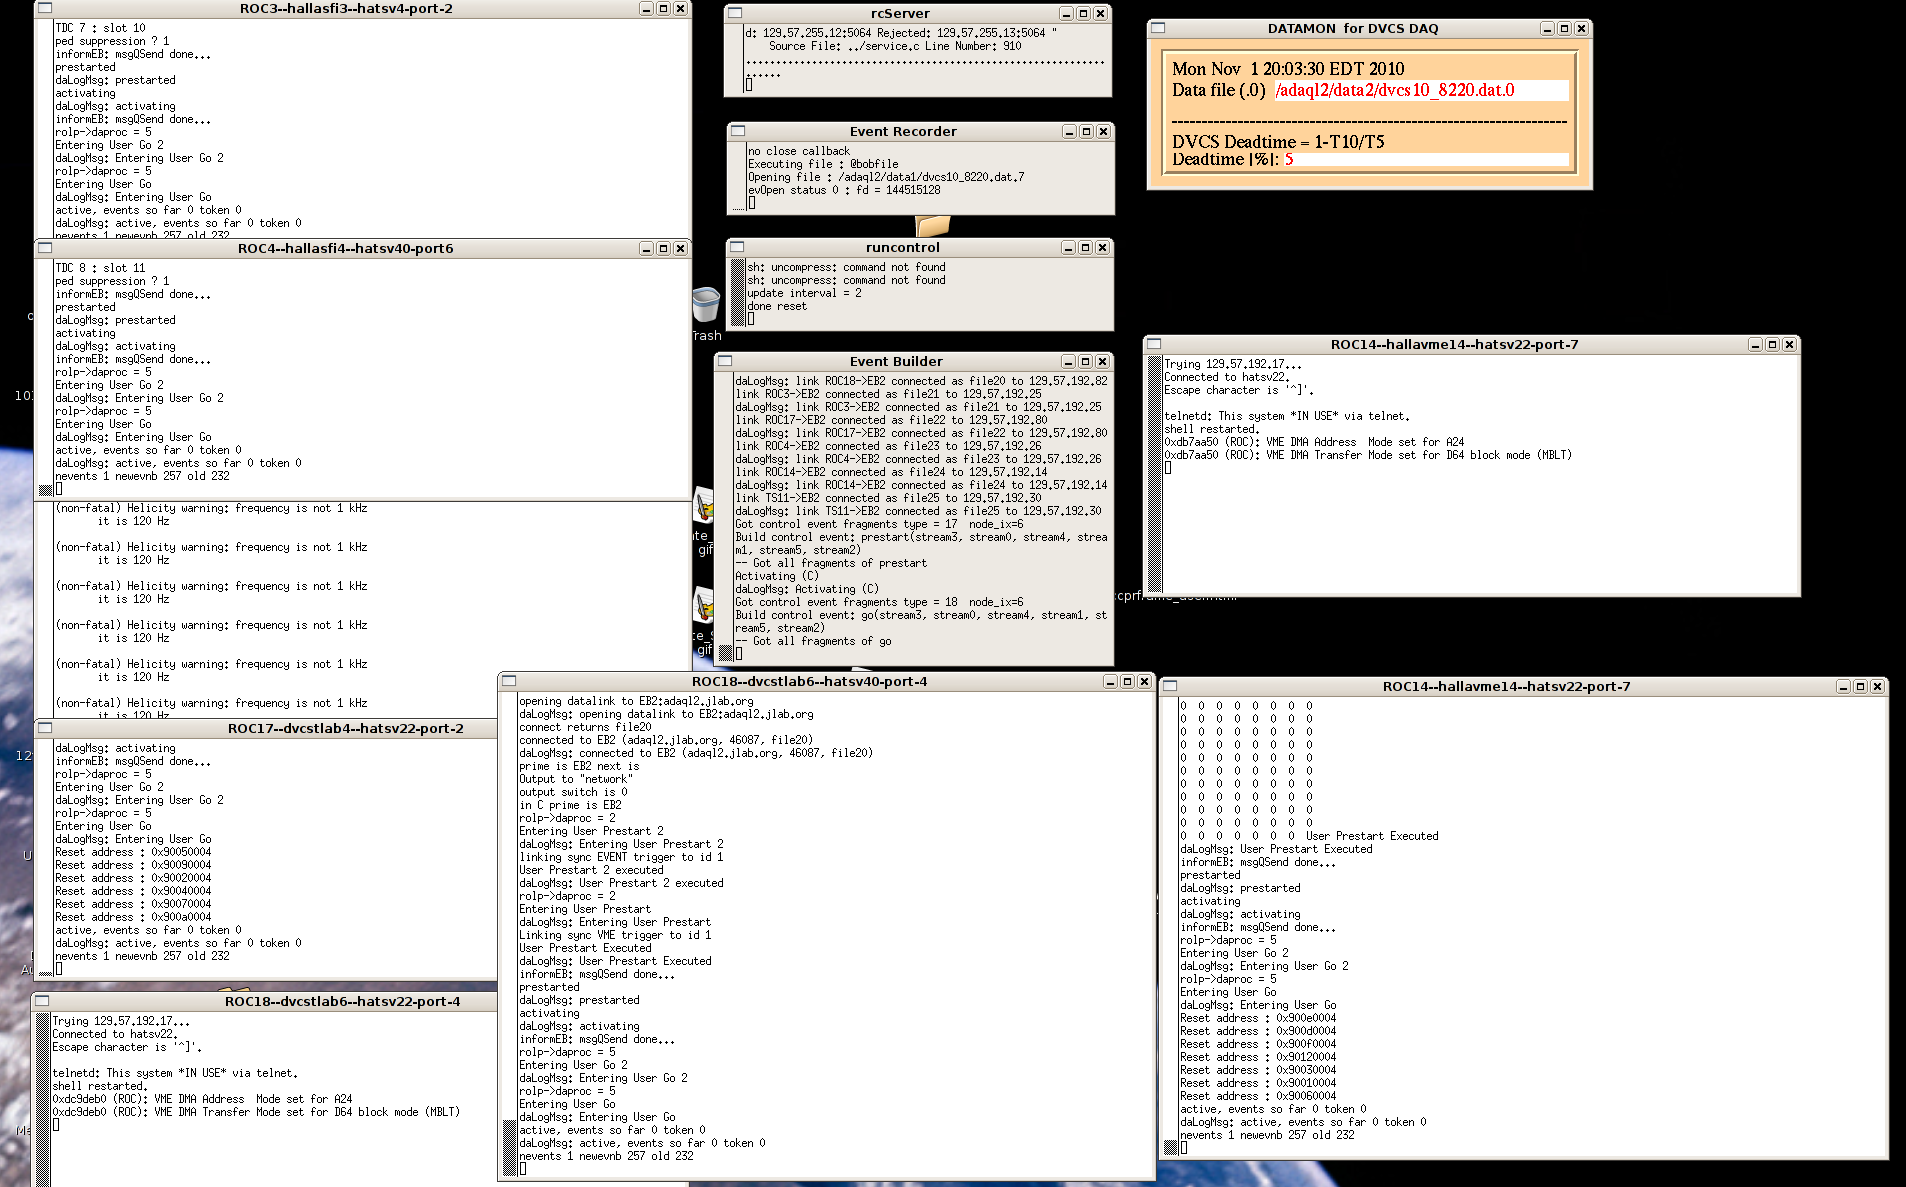Viewport: 1906px width, 1187px height.
Task: Maximize the Event Recorder window
Action: coord(1086,132)
